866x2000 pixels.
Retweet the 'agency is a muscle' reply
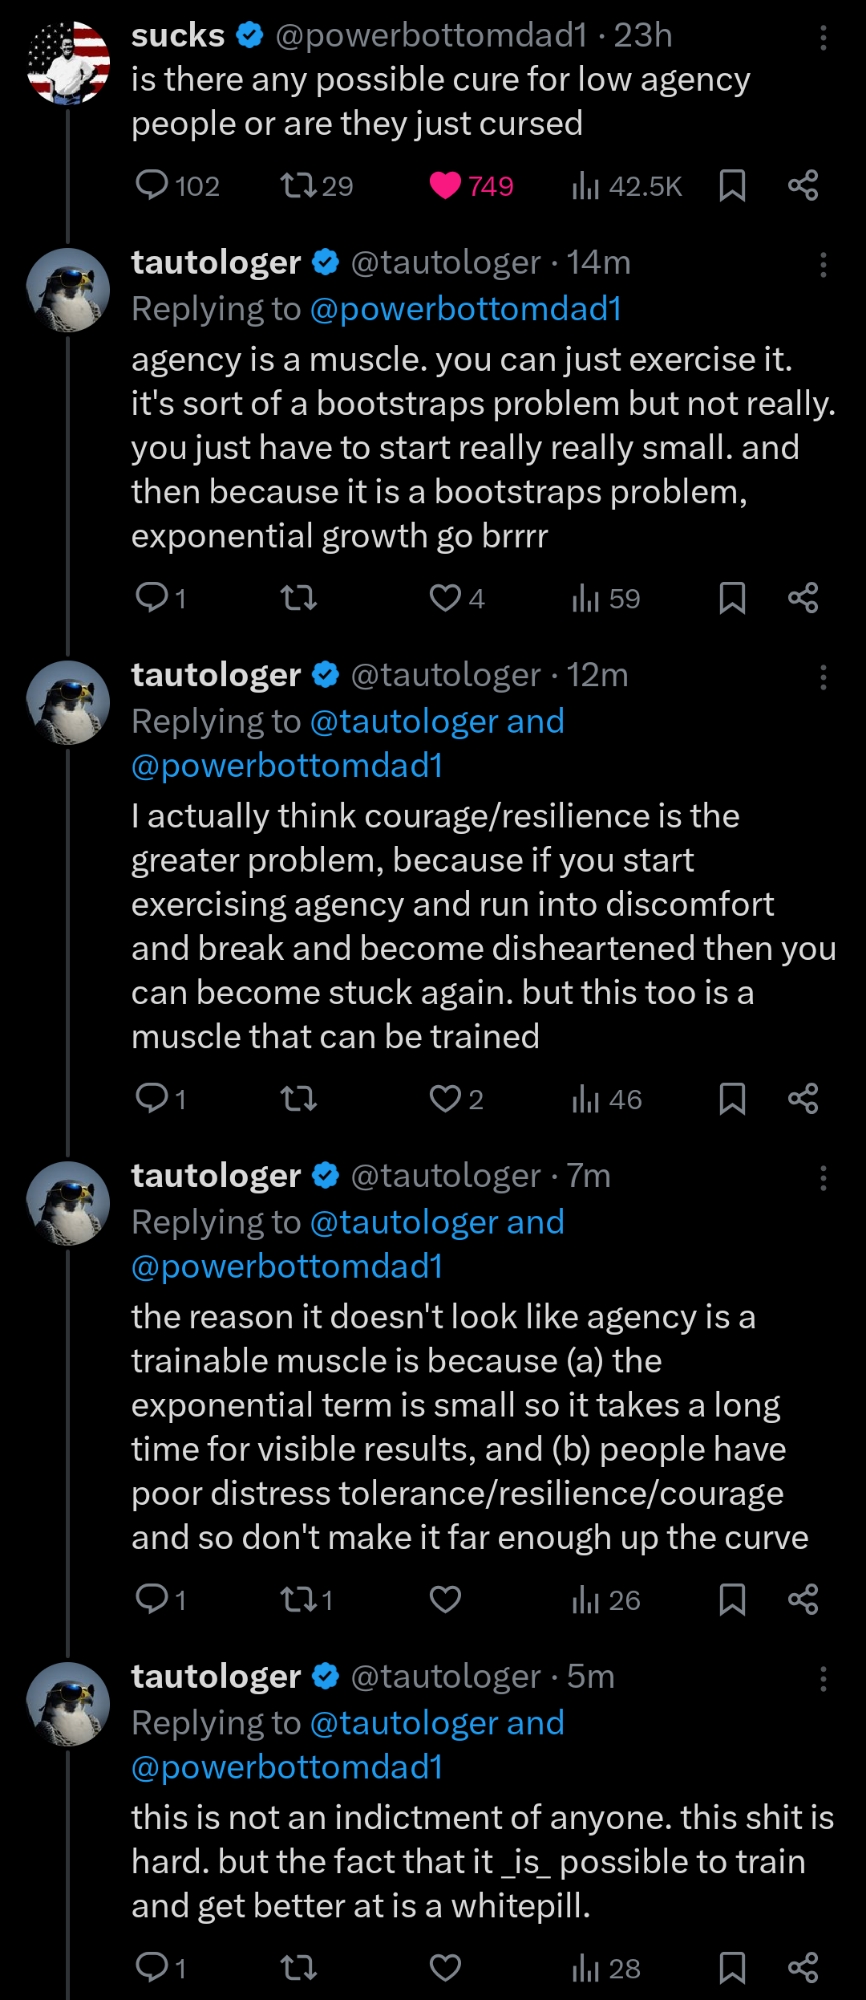tap(299, 598)
